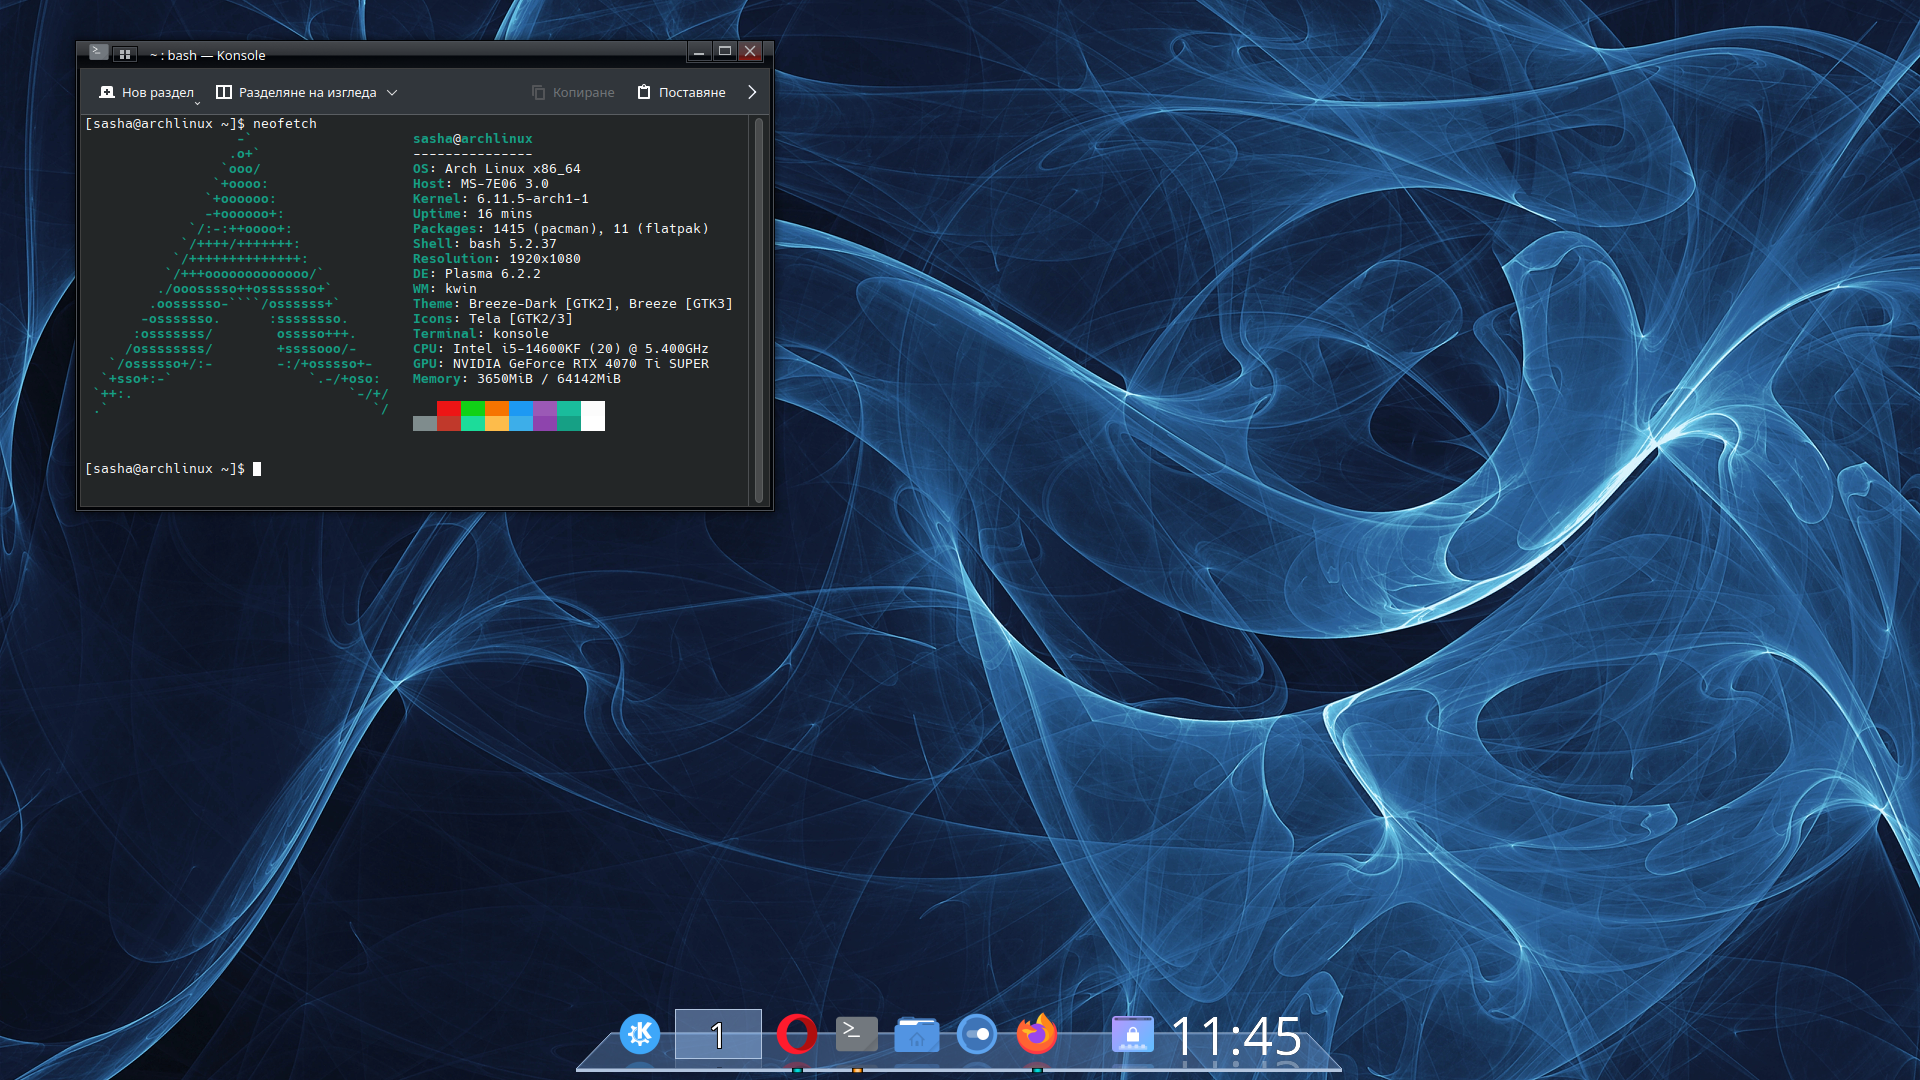
Task: Click the 'CPU: Intel i5-14600KF' line
Action: click(561, 349)
